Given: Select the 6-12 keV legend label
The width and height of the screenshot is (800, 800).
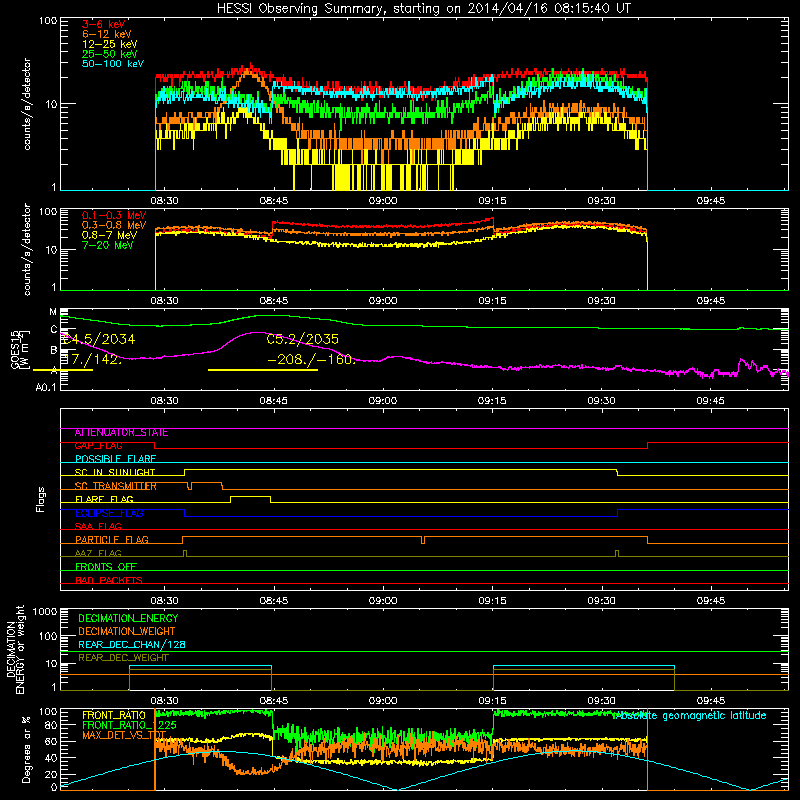Looking at the screenshot, I should coord(106,34).
